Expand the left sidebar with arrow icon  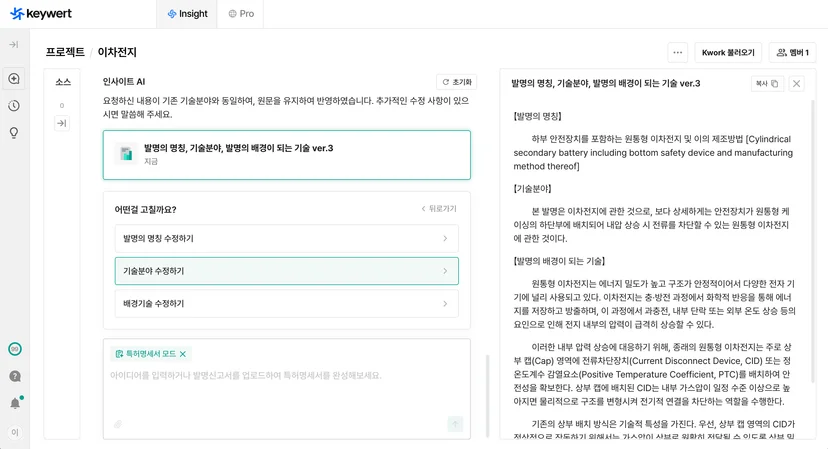(x=14, y=45)
